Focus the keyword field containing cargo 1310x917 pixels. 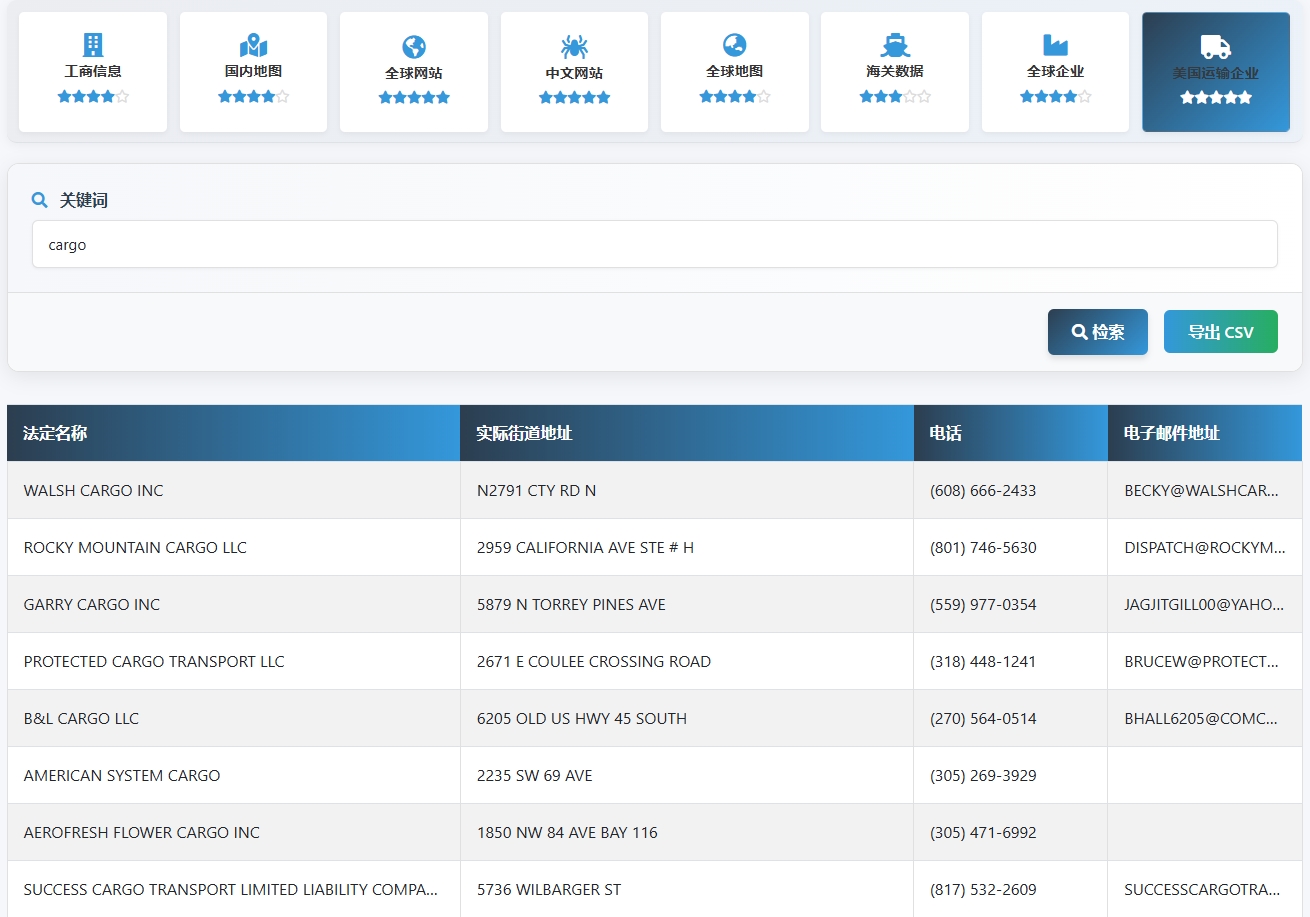pos(655,244)
